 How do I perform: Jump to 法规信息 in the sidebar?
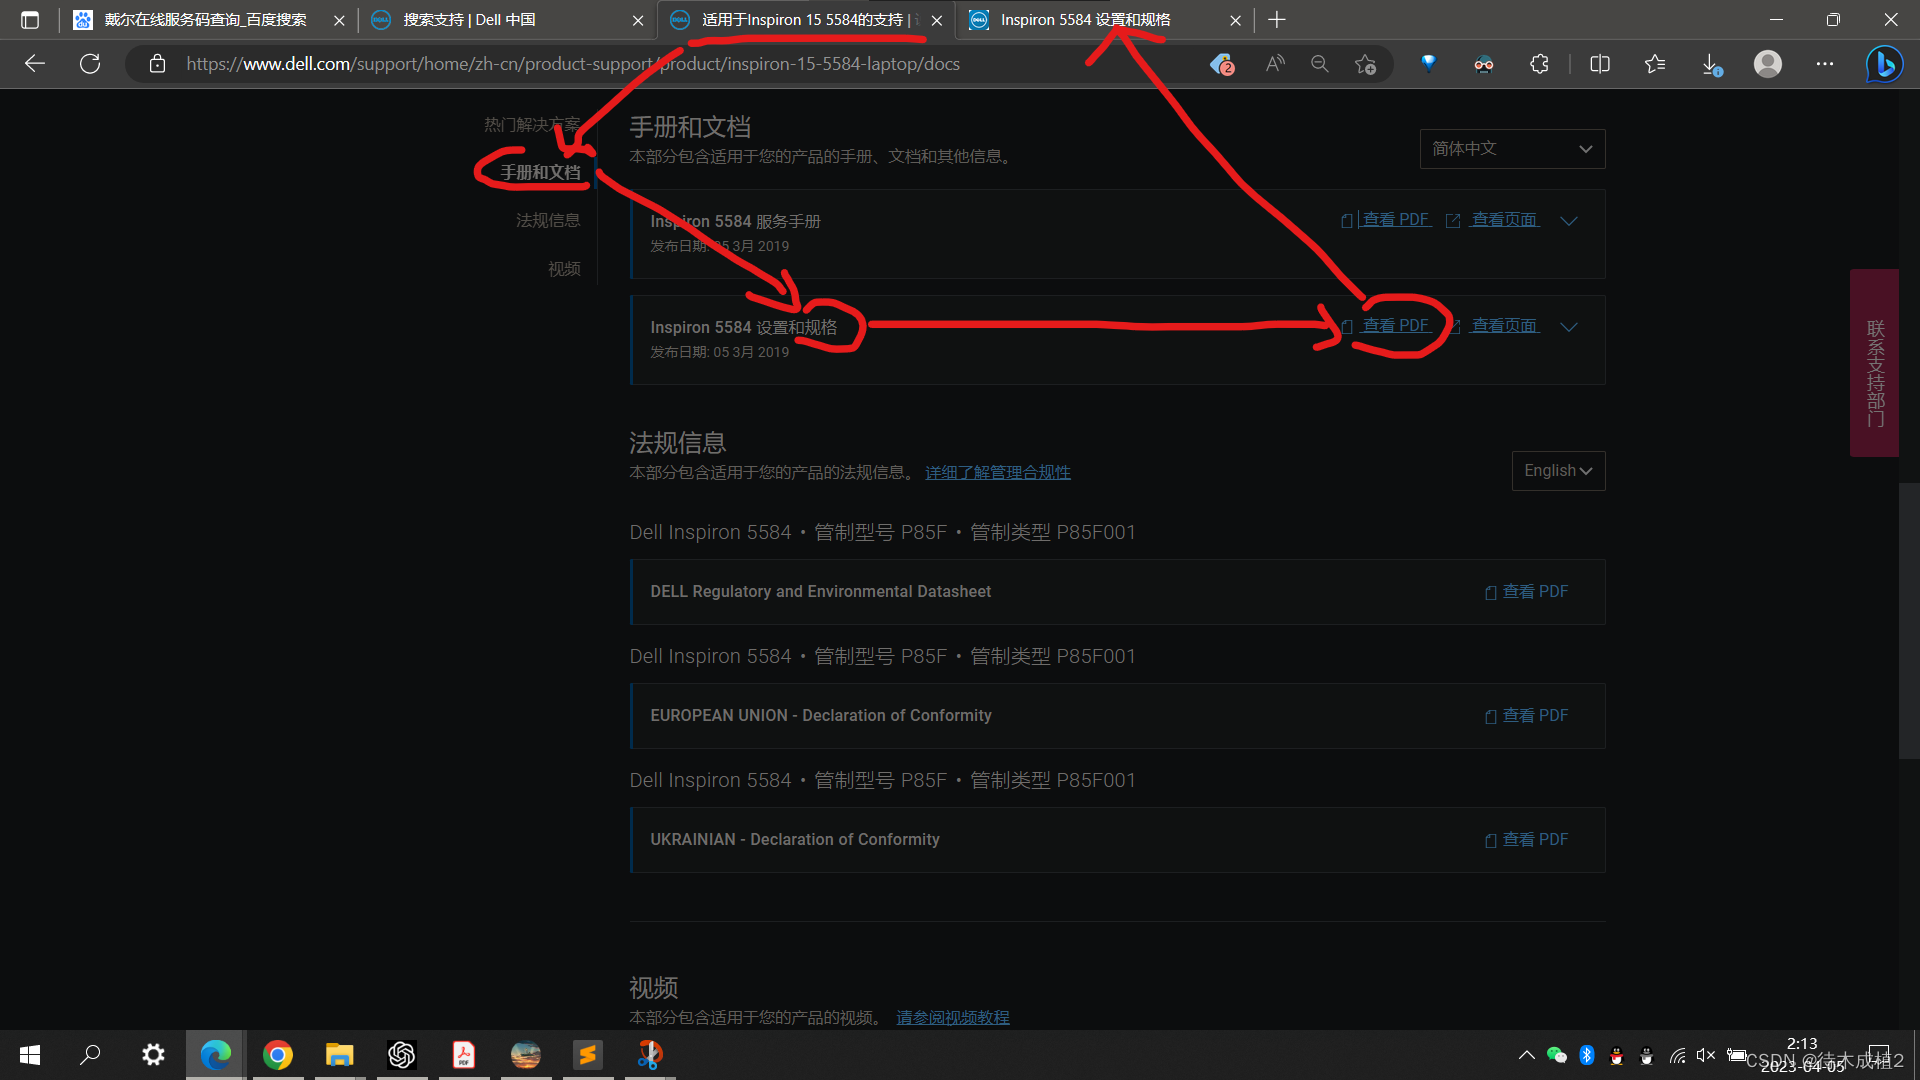548,220
